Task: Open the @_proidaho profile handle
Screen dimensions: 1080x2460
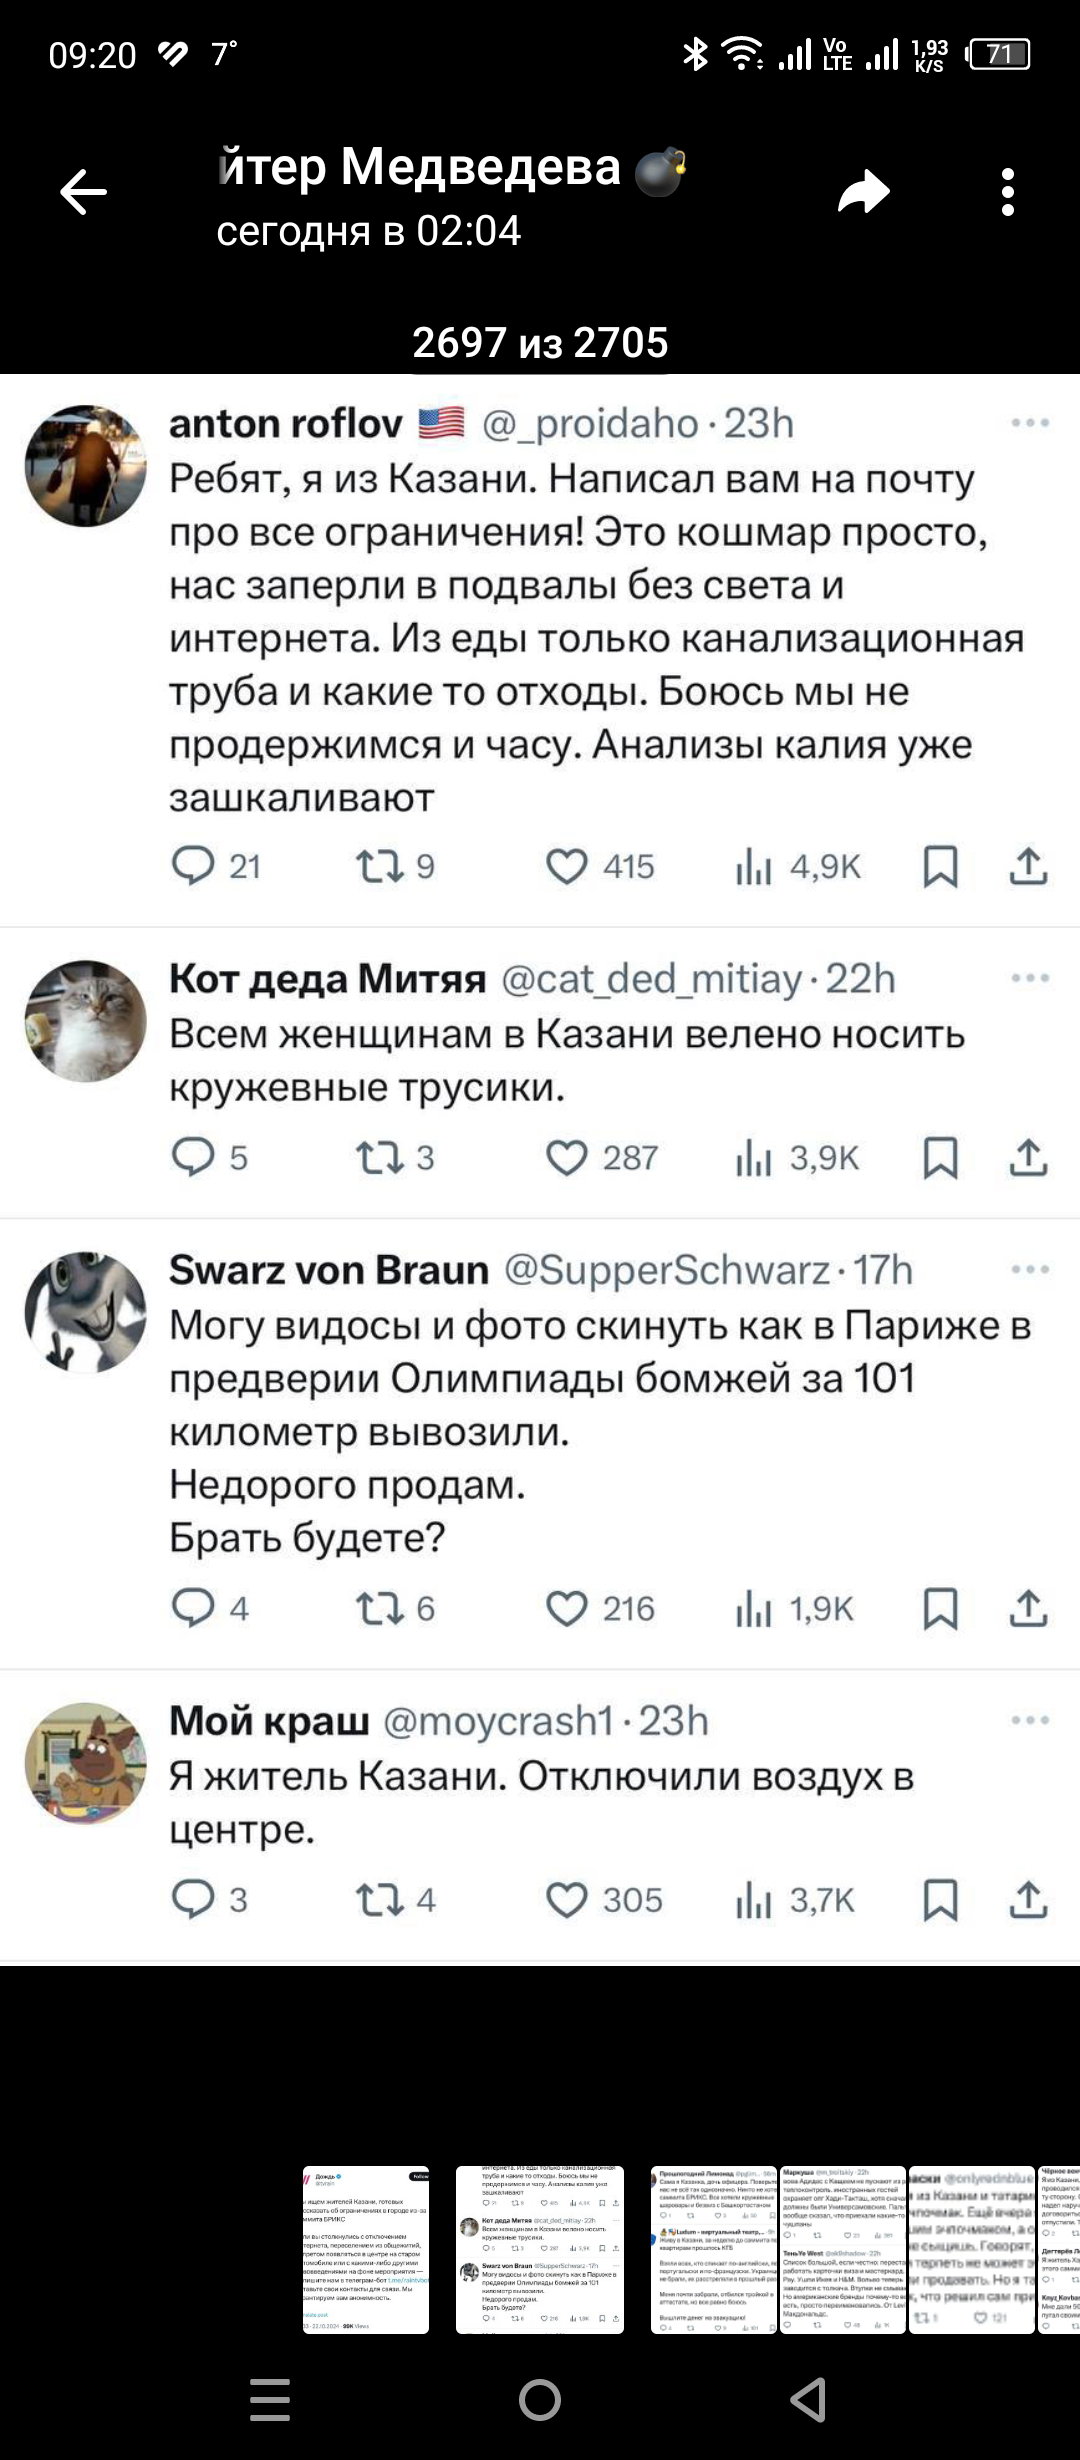Action: (590, 424)
